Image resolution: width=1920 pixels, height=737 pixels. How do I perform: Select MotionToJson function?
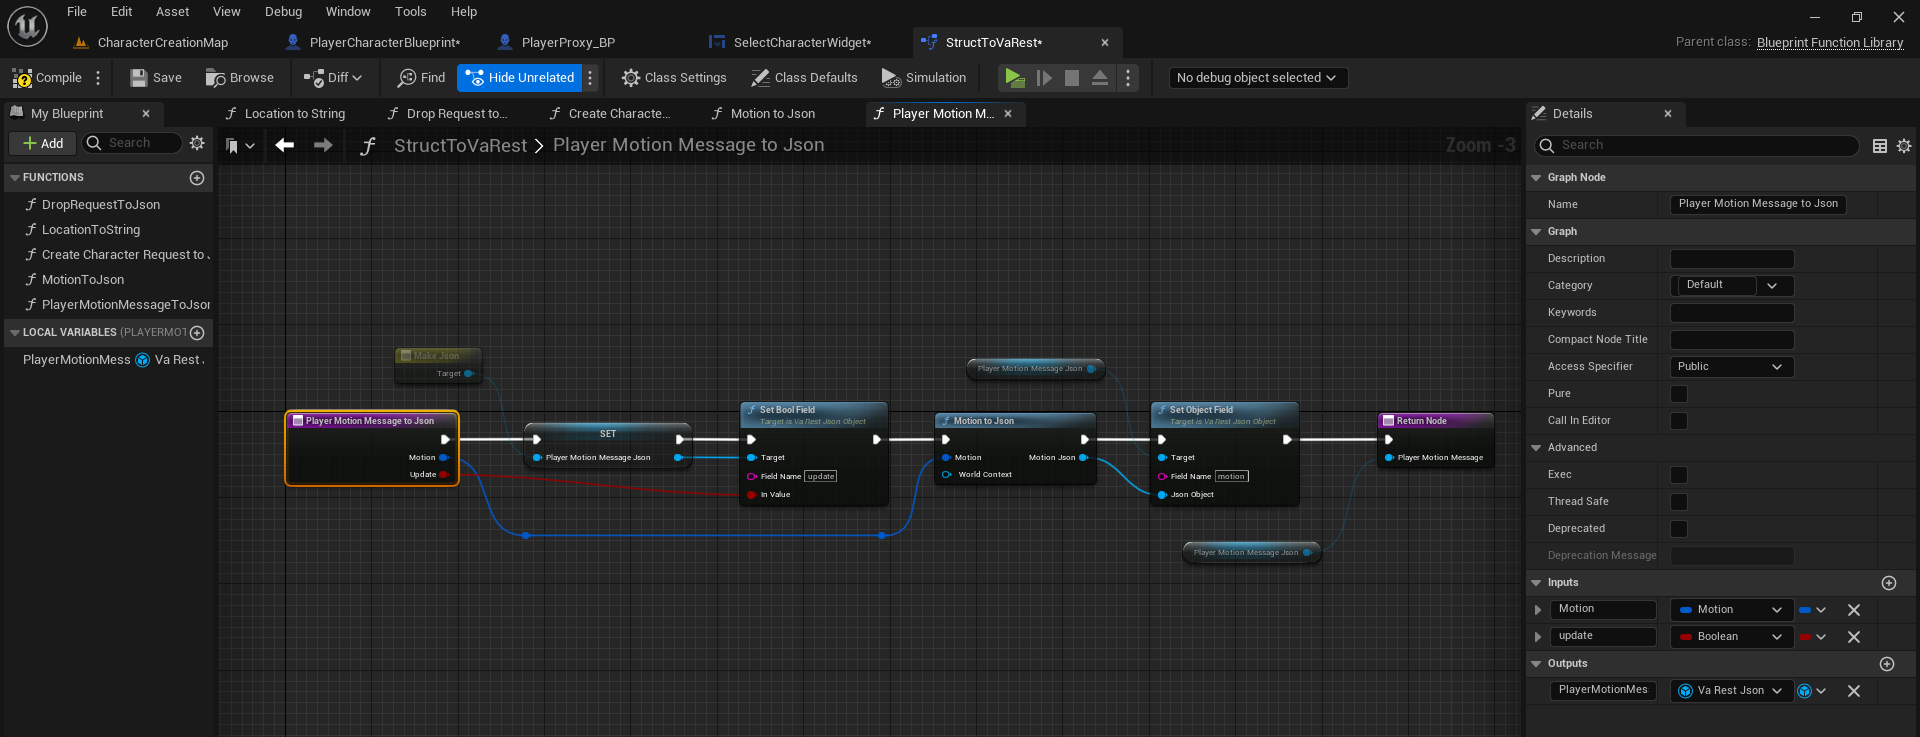pos(82,280)
